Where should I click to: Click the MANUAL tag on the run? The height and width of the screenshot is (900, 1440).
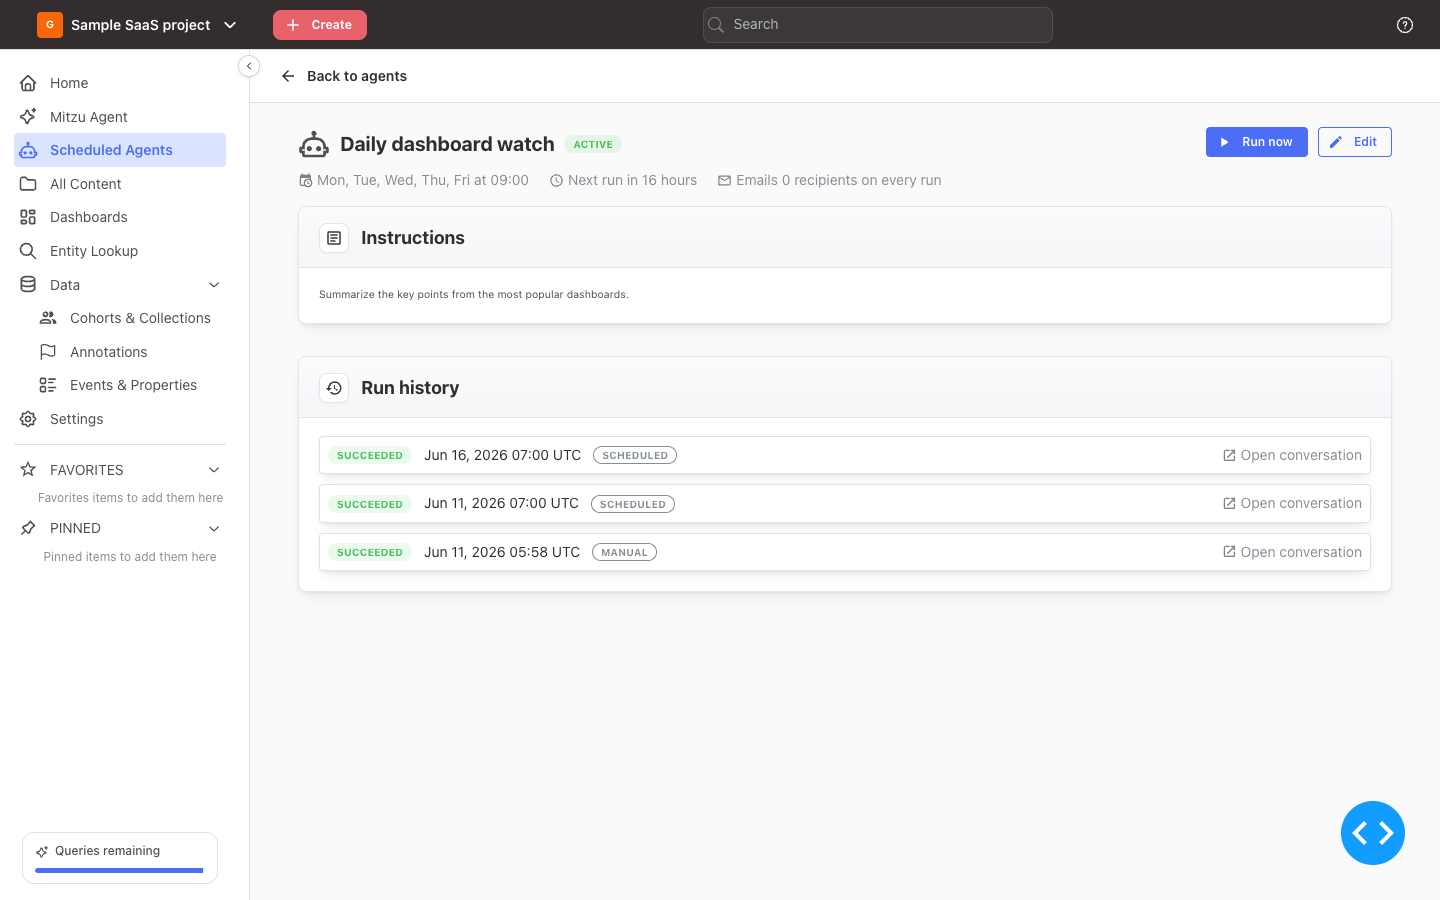(x=624, y=552)
